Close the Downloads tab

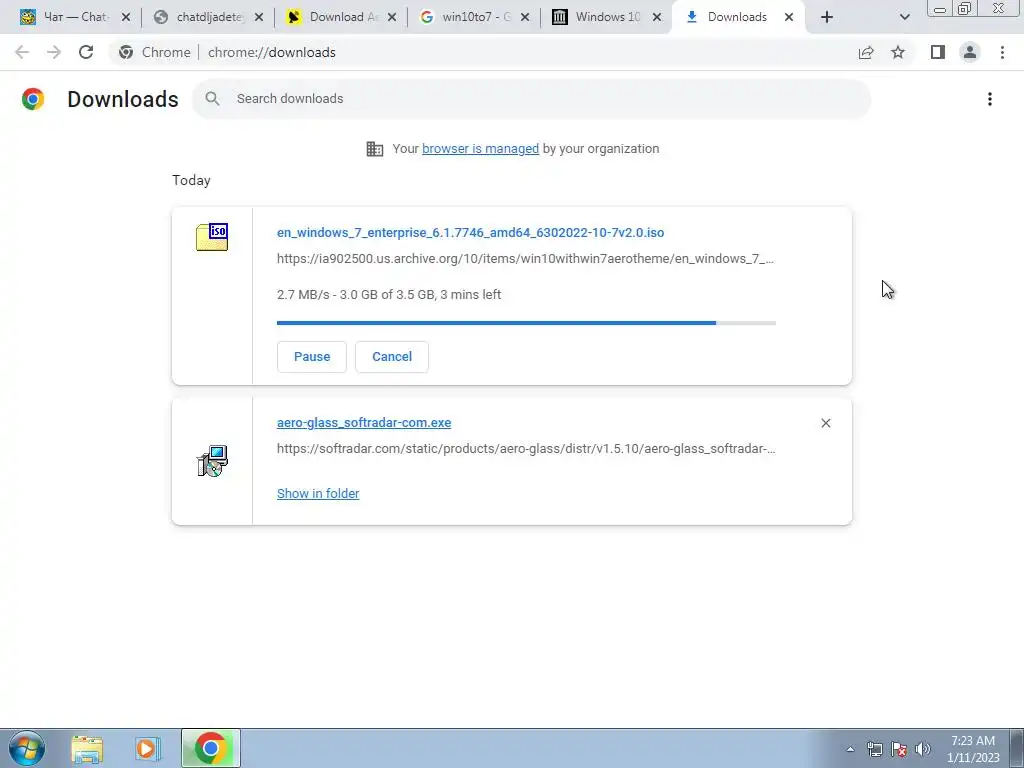(x=789, y=17)
